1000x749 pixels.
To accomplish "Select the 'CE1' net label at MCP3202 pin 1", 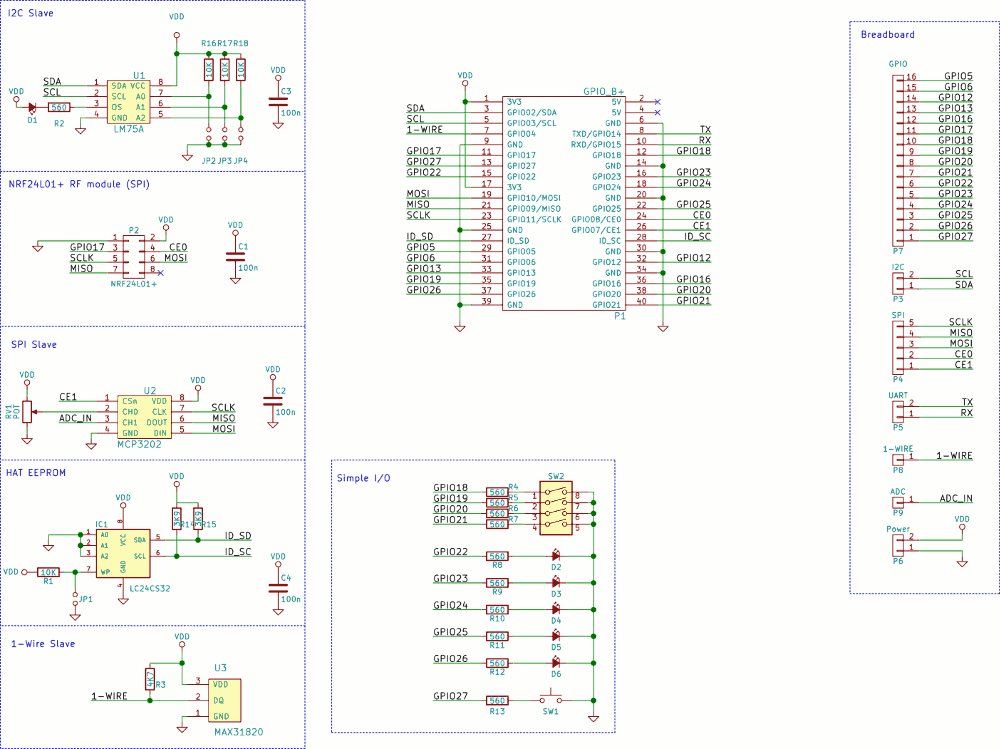I will (68, 397).
